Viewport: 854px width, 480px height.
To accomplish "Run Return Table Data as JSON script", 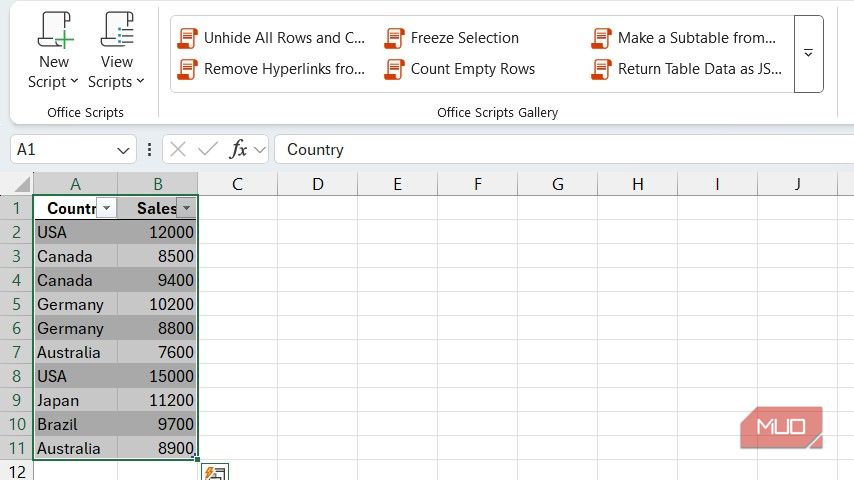I will point(687,69).
